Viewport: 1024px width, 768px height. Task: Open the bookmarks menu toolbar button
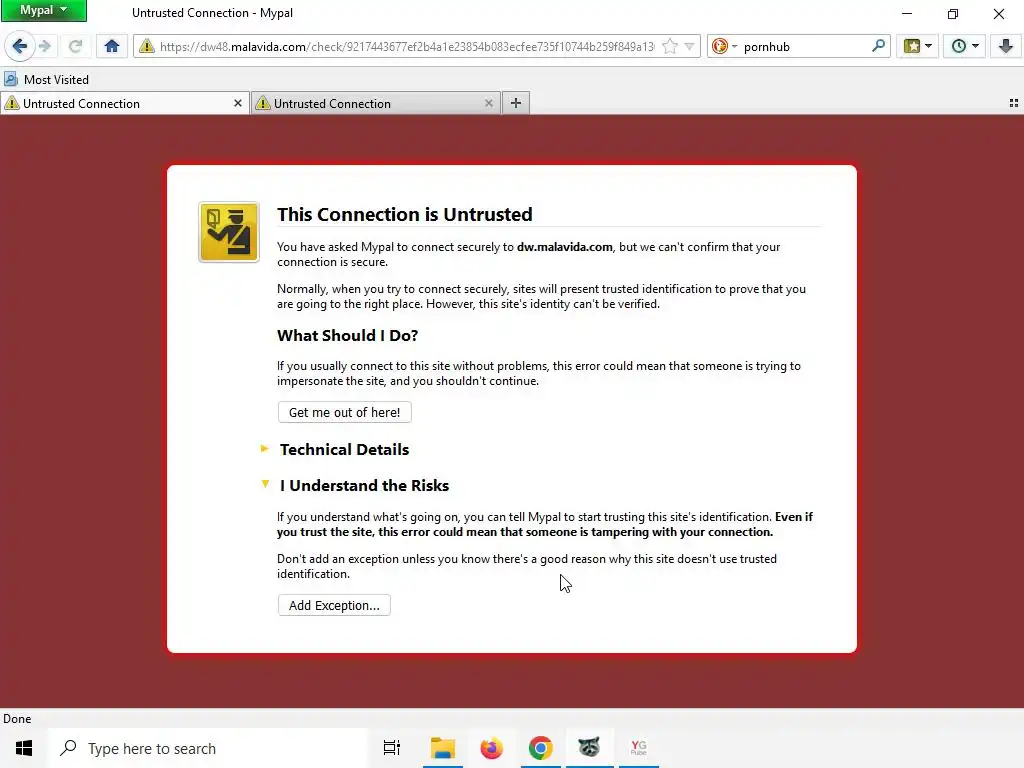912,46
